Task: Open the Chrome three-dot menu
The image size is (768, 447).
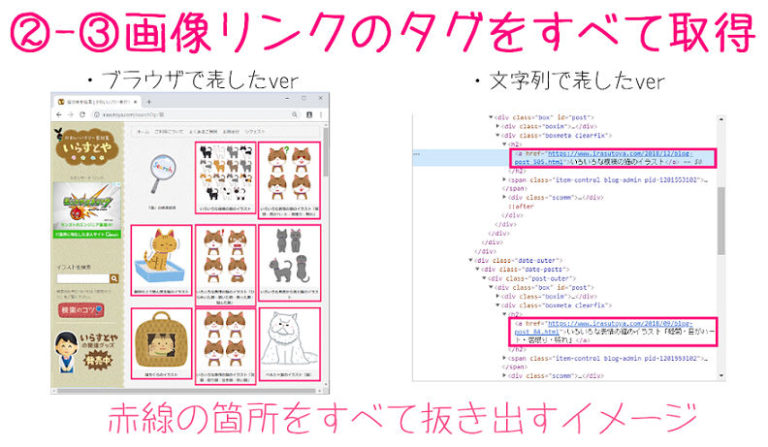Action: [x=321, y=115]
